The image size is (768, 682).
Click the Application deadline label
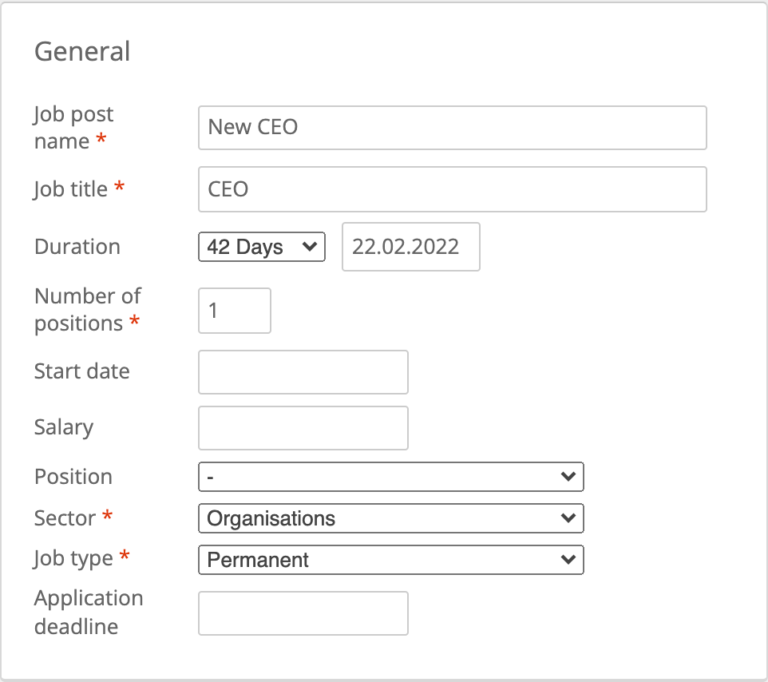88,612
